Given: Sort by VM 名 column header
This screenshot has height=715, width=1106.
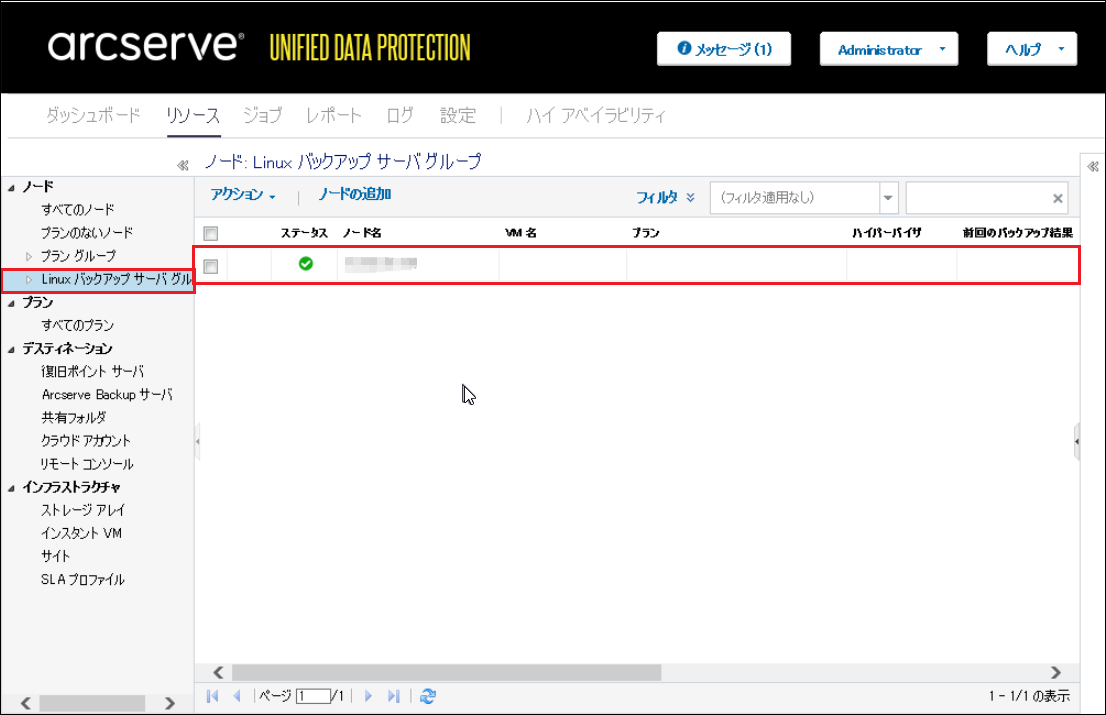Looking at the screenshot, I should [521, 233].
